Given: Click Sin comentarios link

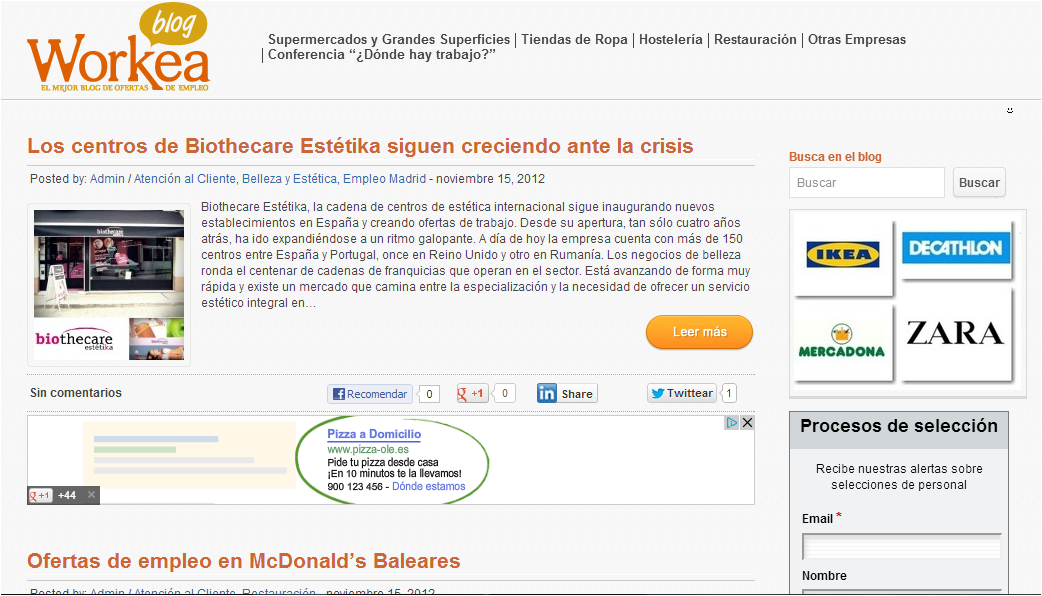Looking at the screenshot, I should (x=76, y=393).
